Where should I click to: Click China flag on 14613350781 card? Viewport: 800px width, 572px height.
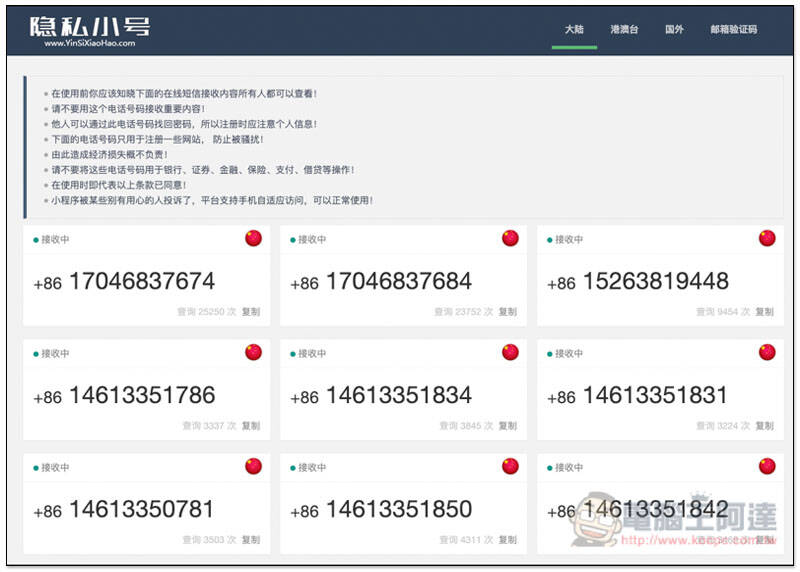[x=254, y=466]
